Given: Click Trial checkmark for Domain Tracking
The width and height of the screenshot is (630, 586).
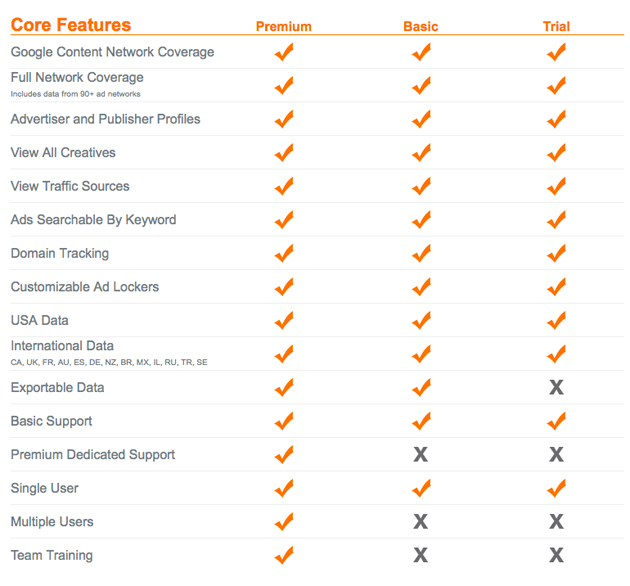Looking at the screenshot, I should (x=556, y=253).
